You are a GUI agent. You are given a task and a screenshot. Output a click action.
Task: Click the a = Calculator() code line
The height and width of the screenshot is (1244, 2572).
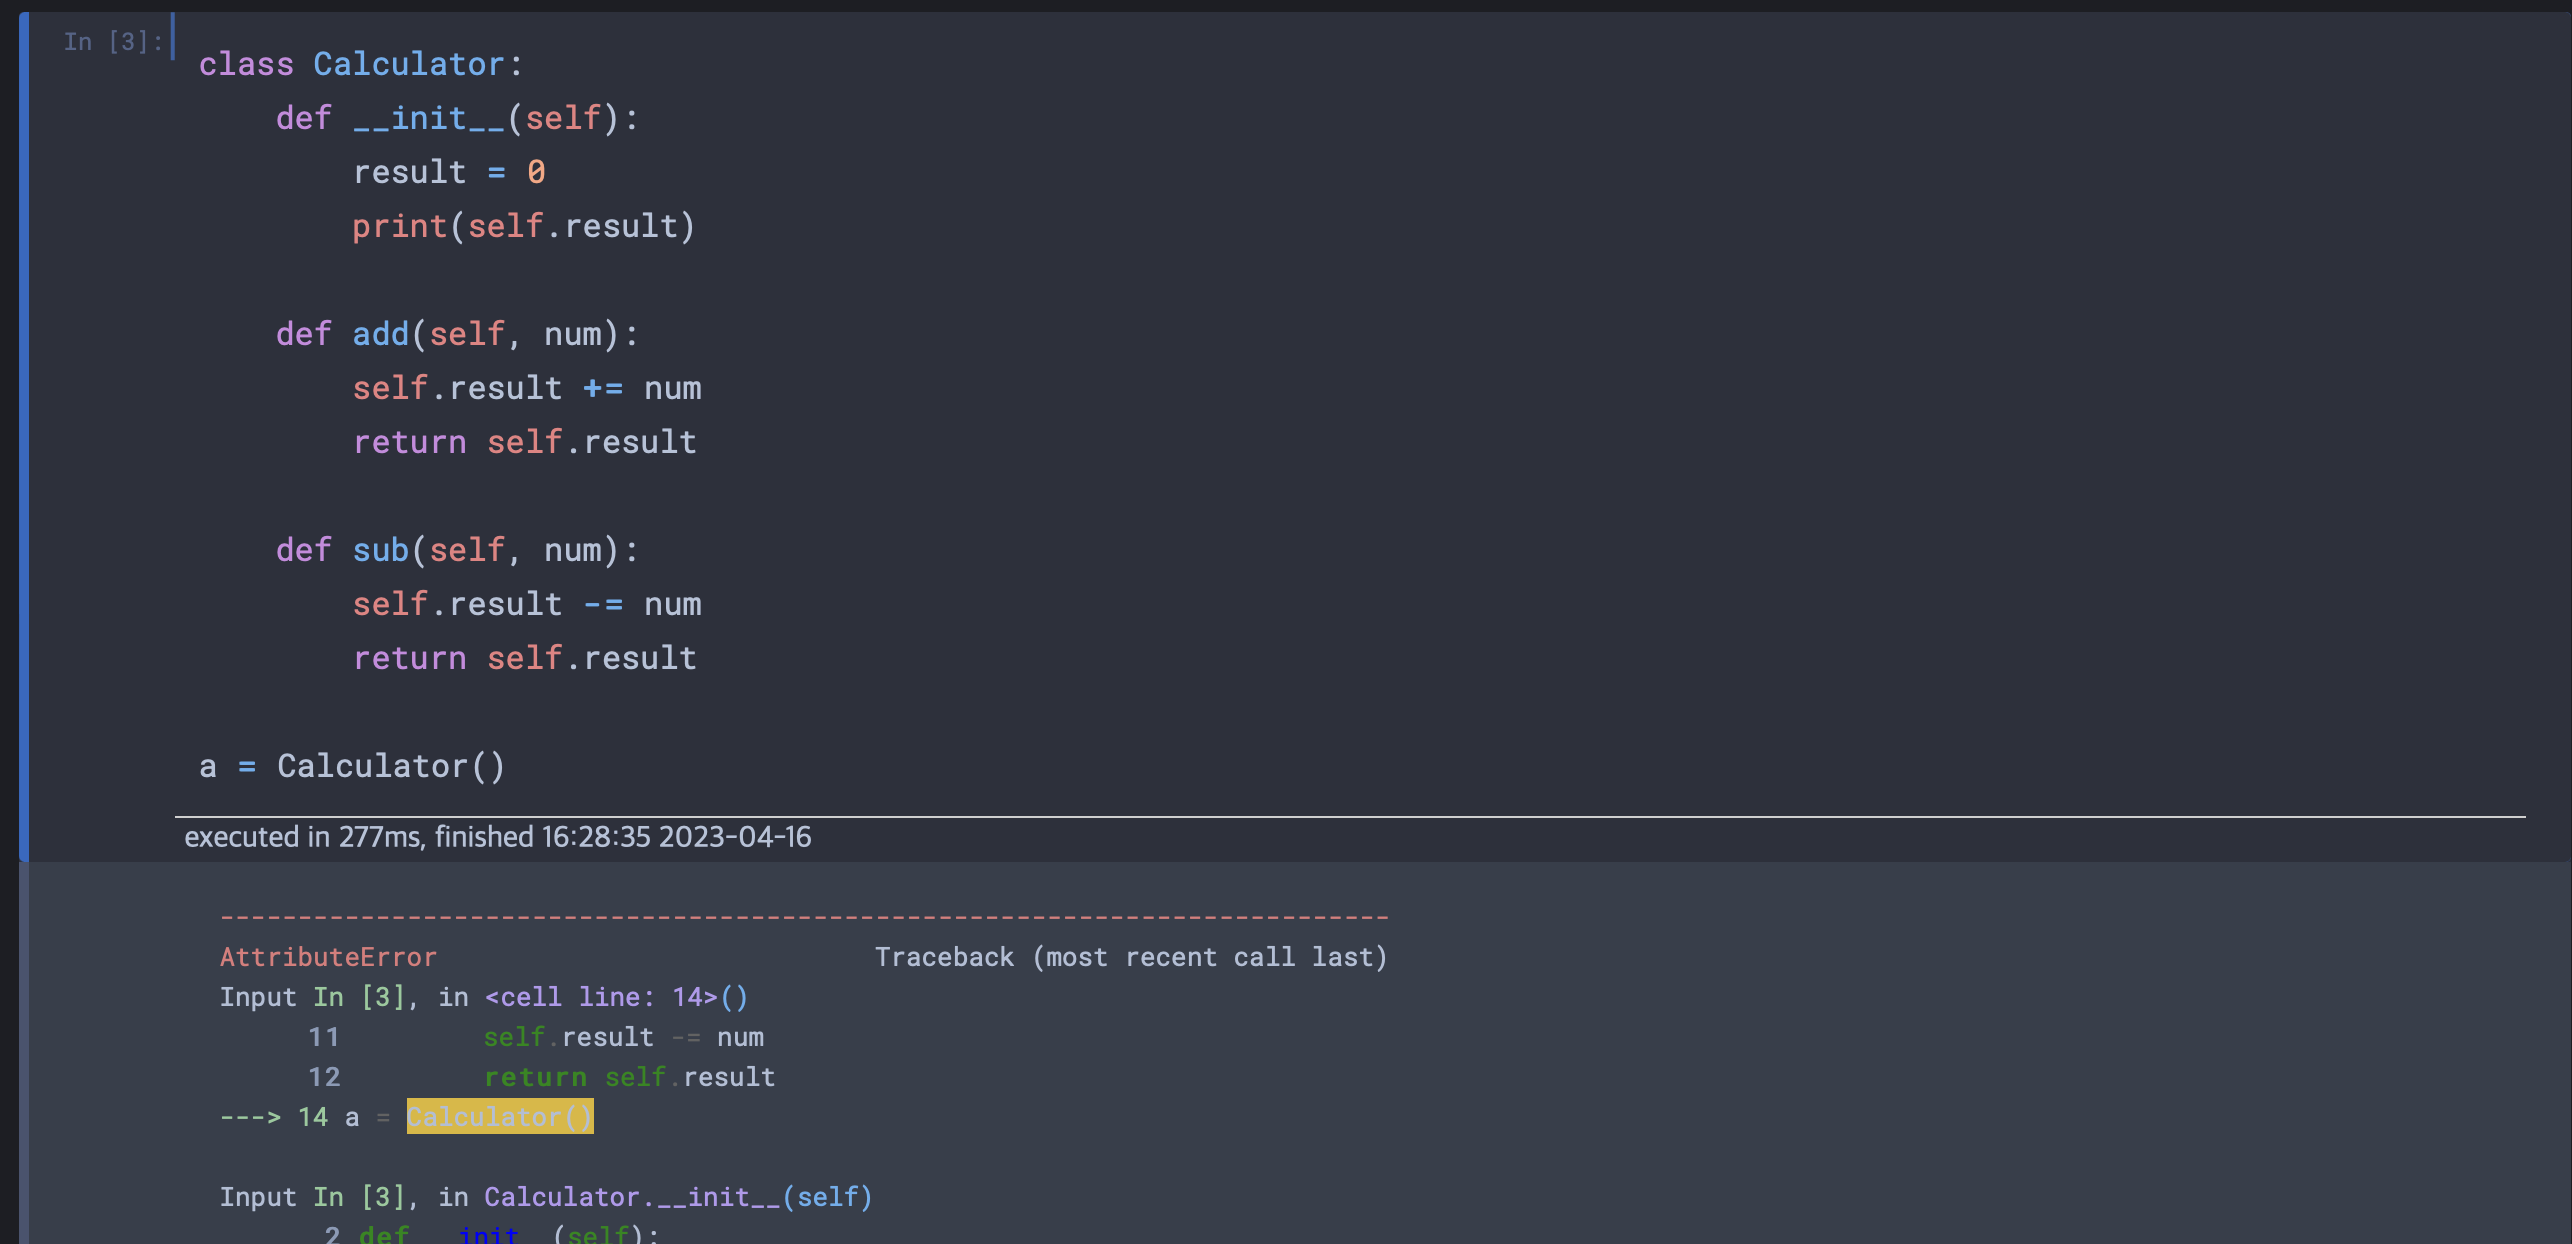pos(352,766)
